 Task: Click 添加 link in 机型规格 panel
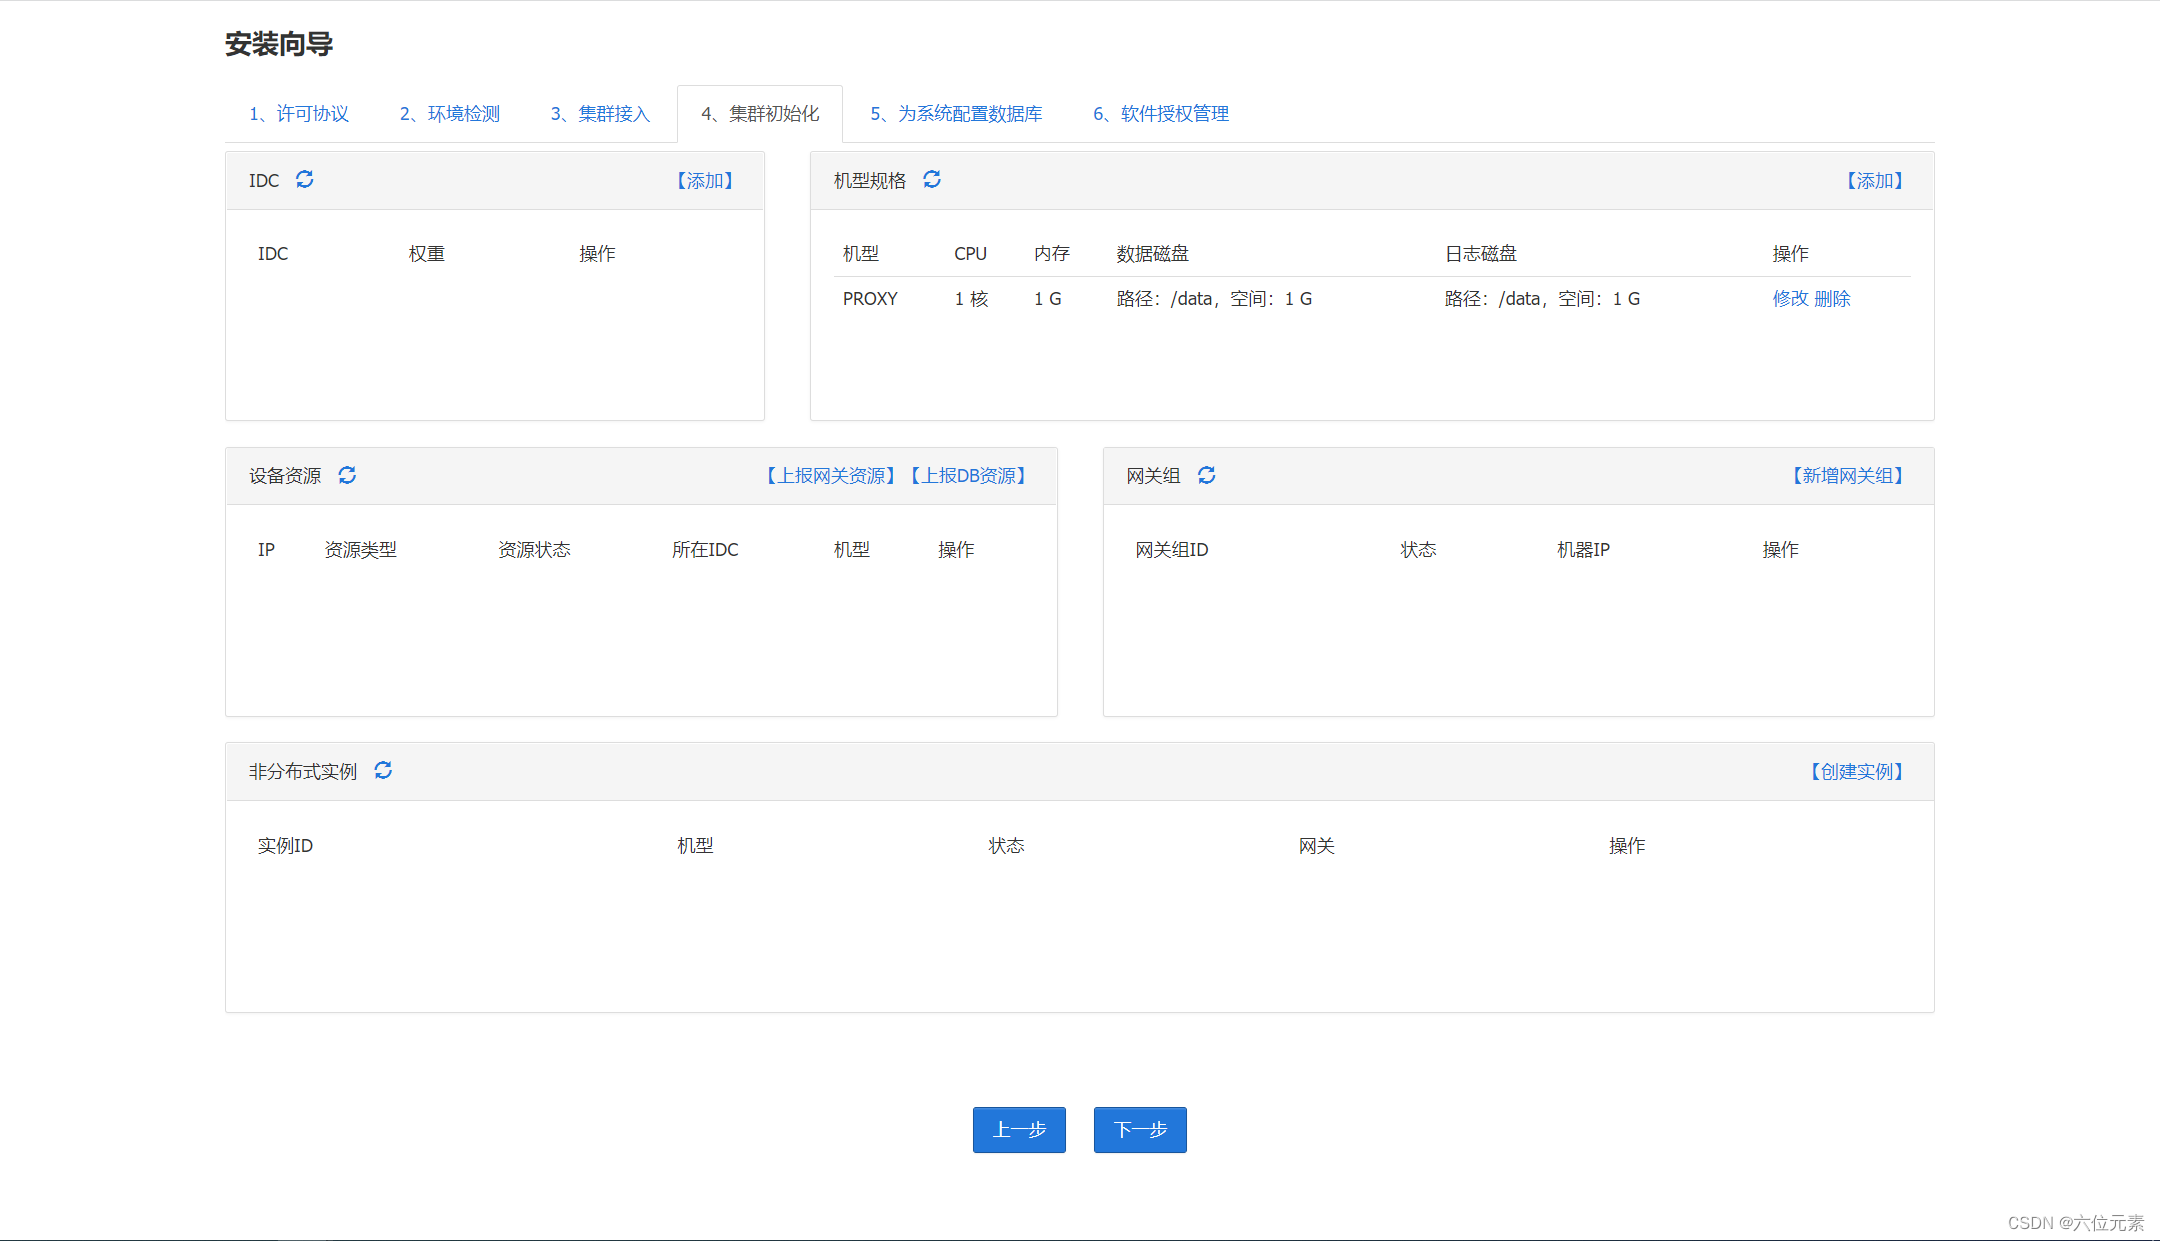[1874, 181]
